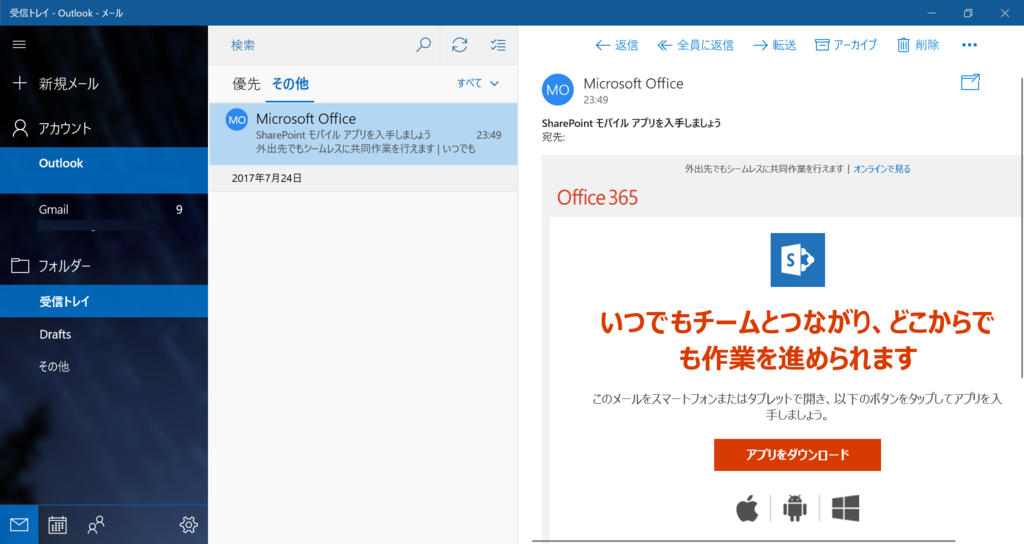Sync this view with refresh icon
The width and height of the screenshot is (1024, 544).
(460, 44)
